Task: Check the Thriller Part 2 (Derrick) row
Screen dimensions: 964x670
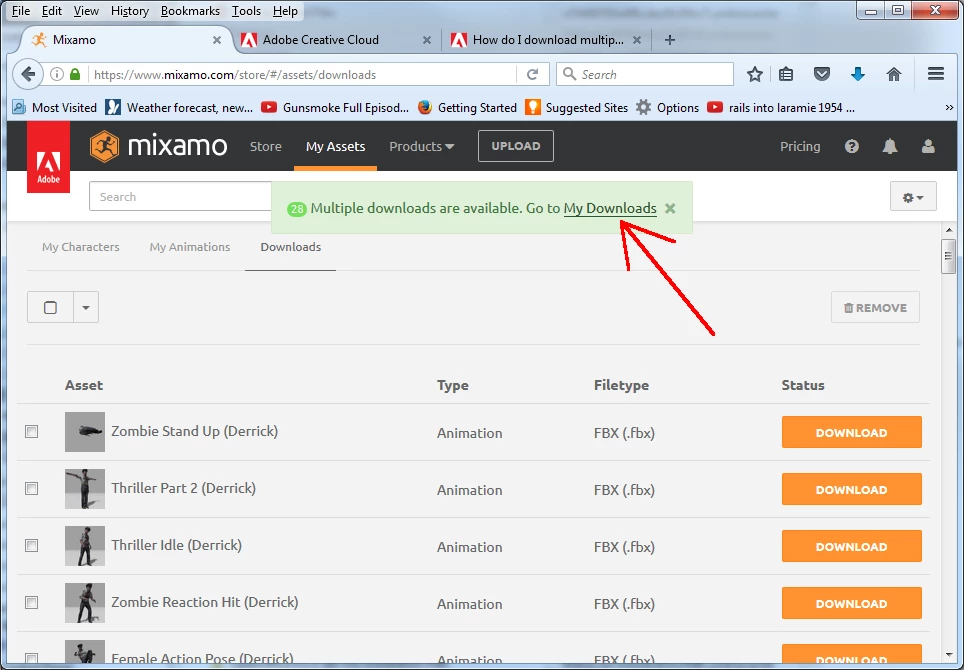Action: click(x=31, y=489)
